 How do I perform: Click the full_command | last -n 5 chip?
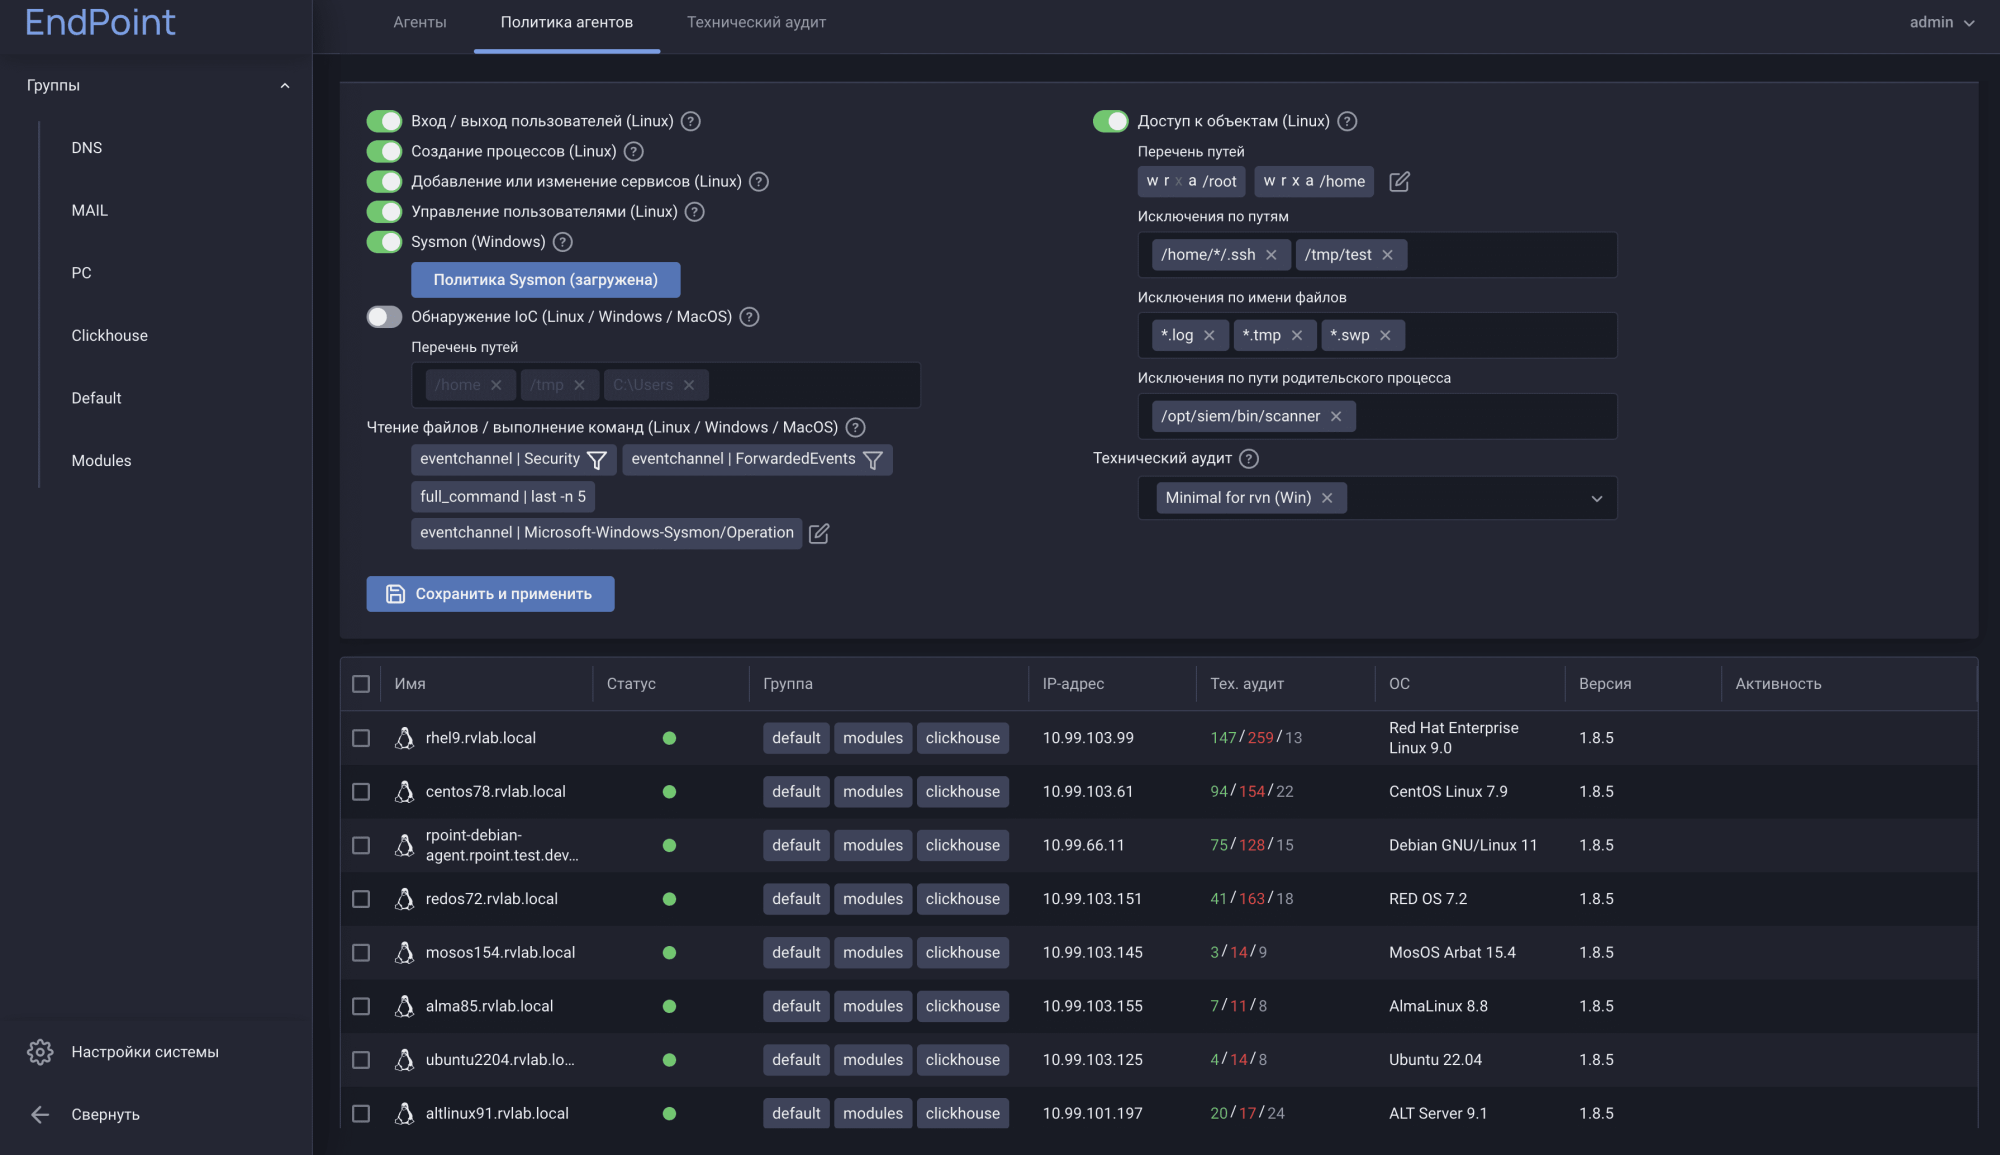(503, 497)
